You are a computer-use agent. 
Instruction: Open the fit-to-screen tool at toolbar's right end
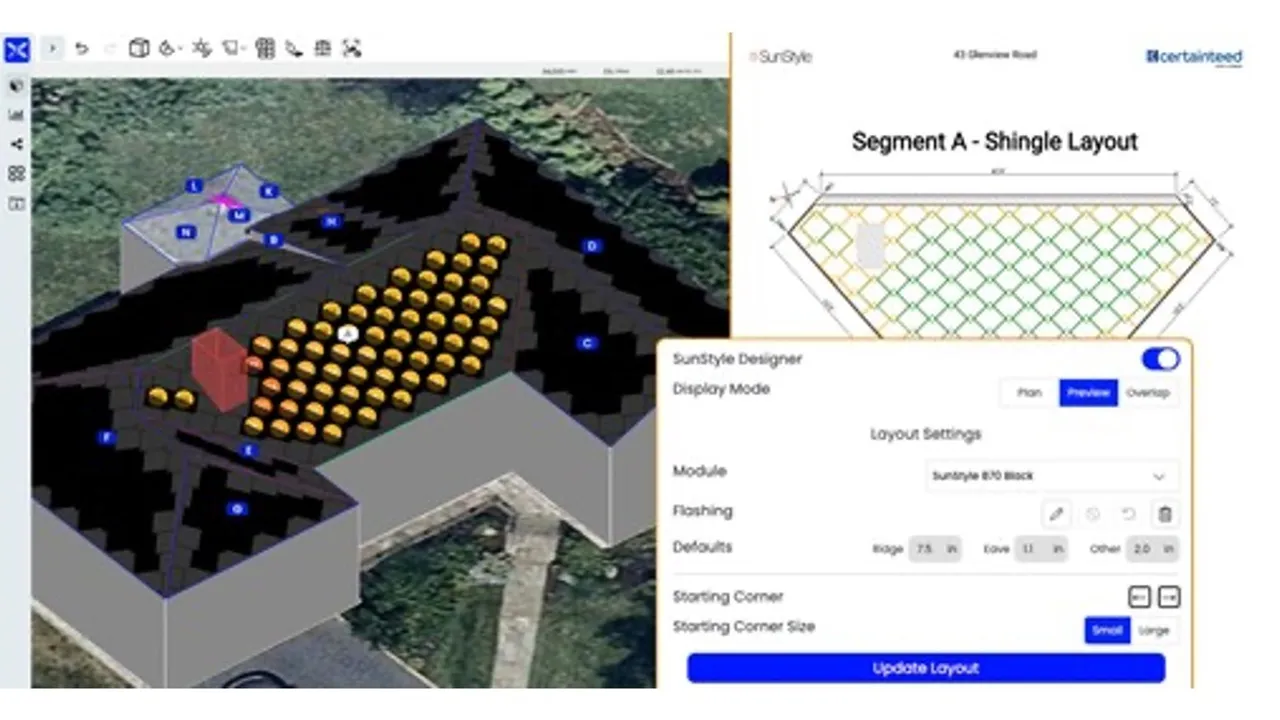351,48
